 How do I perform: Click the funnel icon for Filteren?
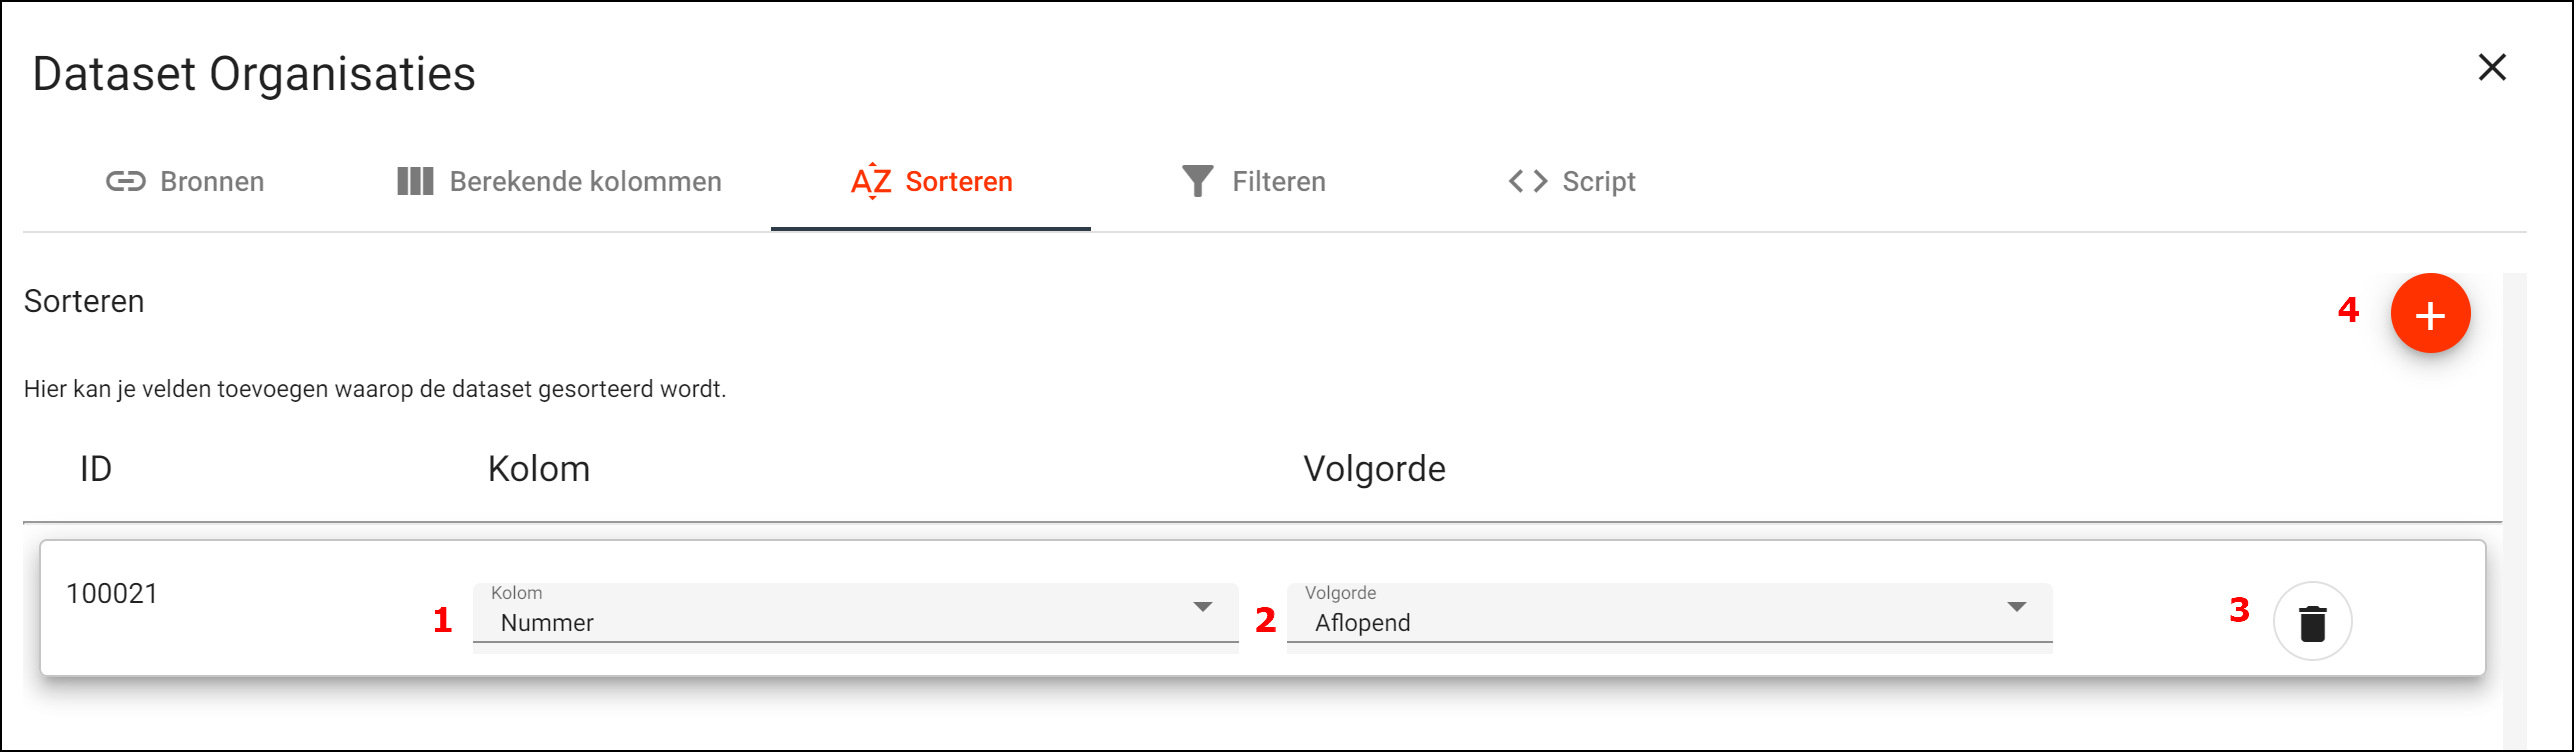click(x=1197, y=182)
